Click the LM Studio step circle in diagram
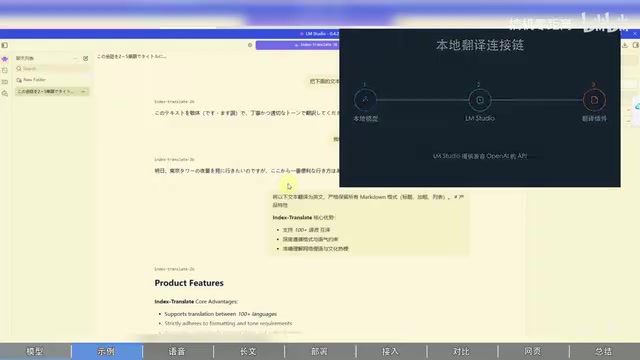Image resolution: width=640 pixels, height=360 pixels. 480,100
